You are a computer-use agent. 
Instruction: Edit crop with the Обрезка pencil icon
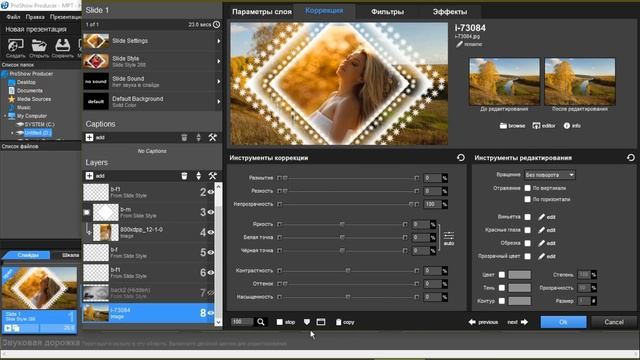tap(541, 243)
